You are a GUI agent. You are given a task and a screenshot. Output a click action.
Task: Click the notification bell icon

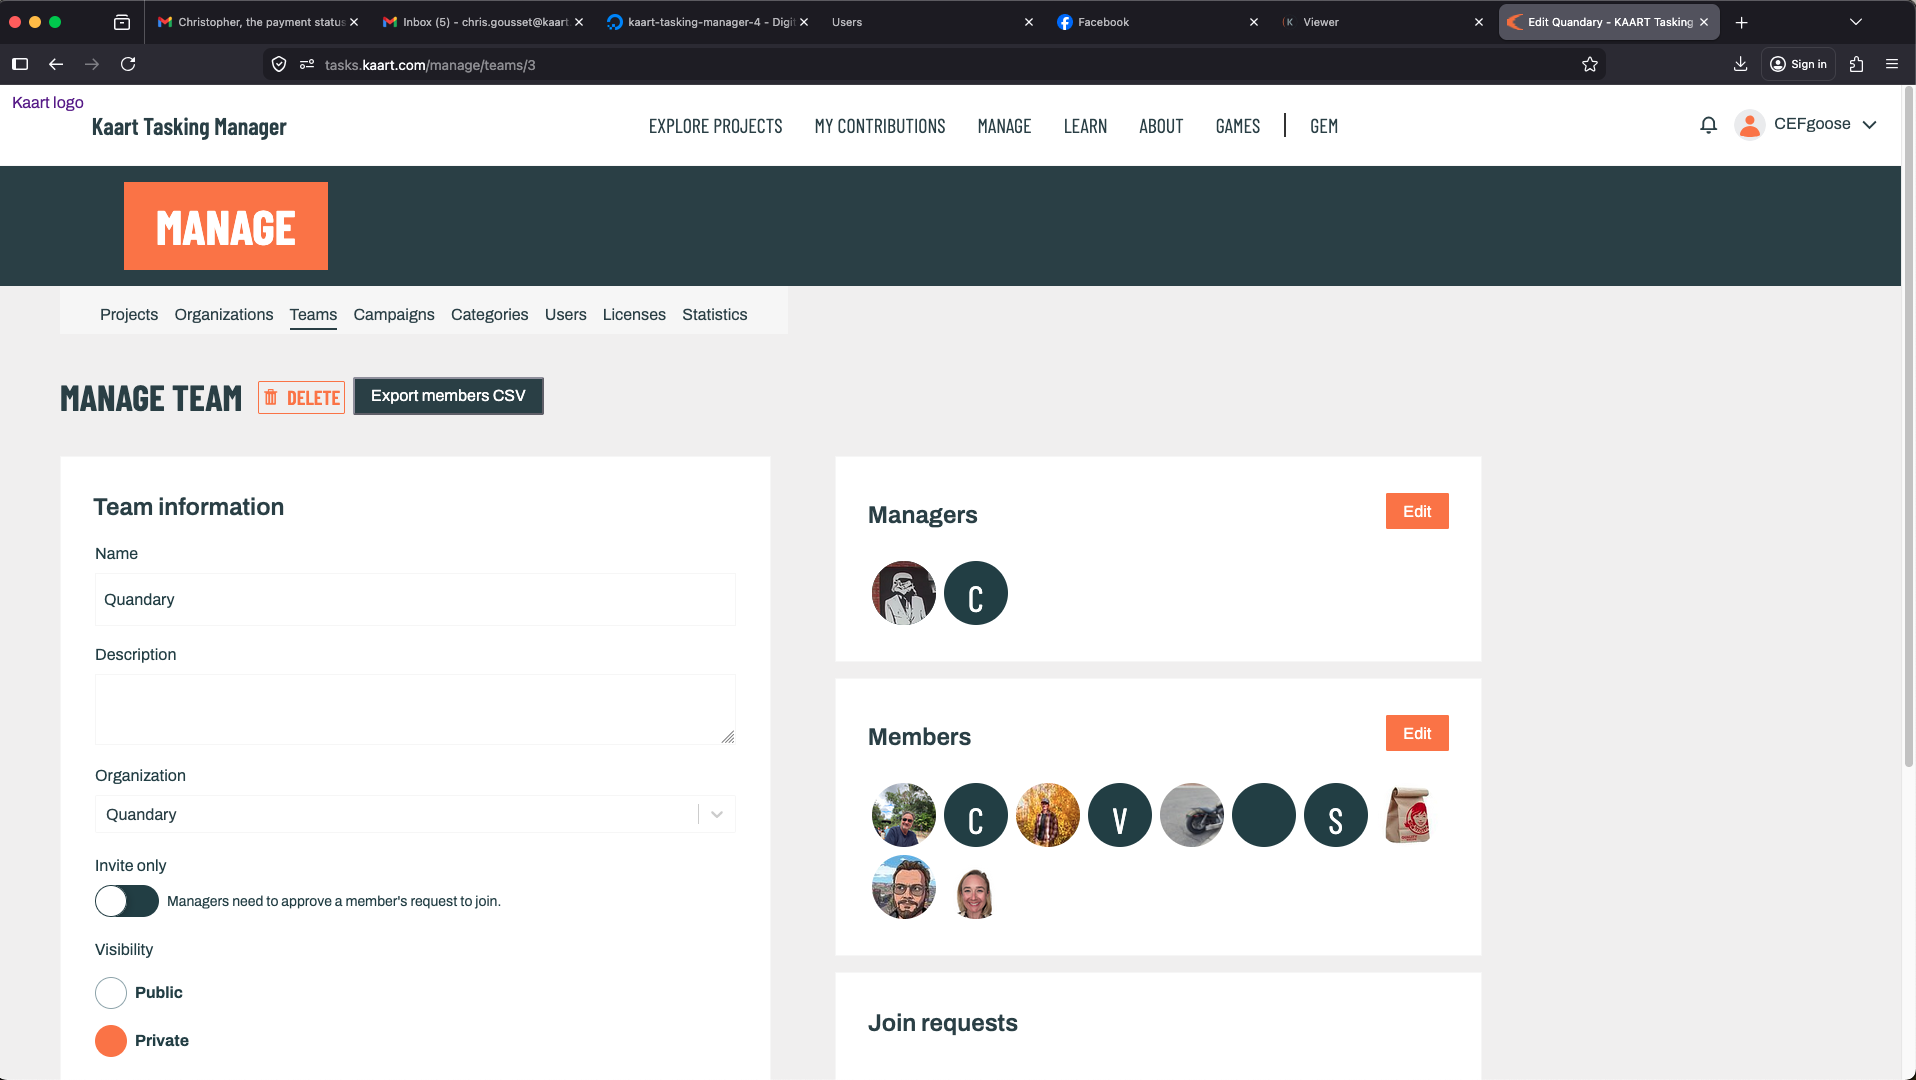tap(1709, 124)
